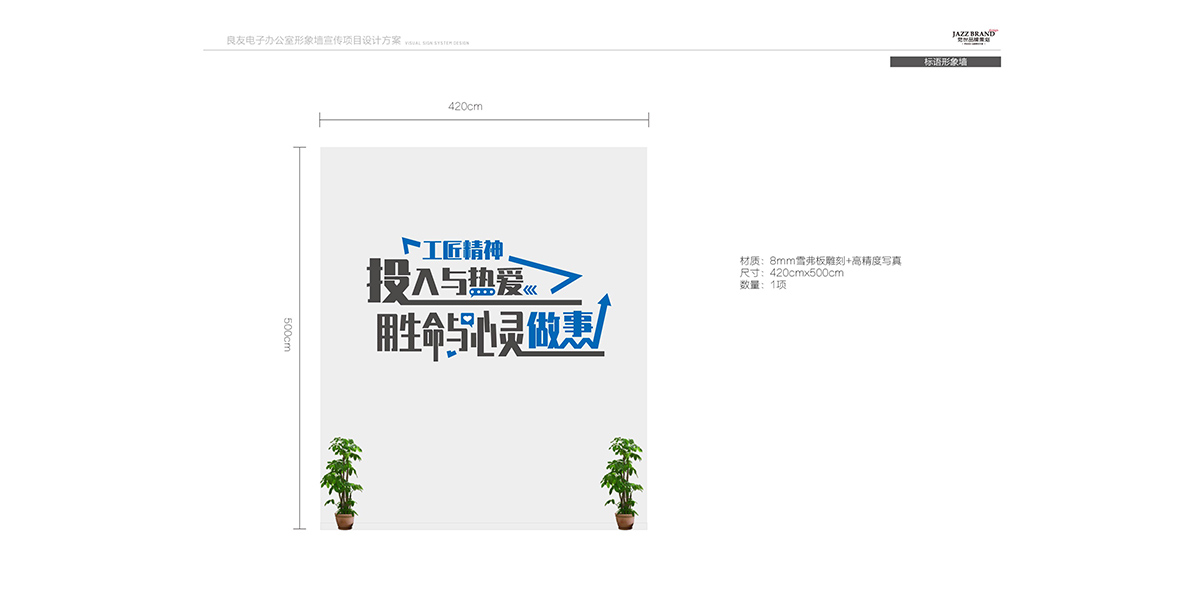Image resolution: width=1200 pixels, height=600 pixels.
Task: Click the 420cm width dimension label
Action: click(465, 106)
